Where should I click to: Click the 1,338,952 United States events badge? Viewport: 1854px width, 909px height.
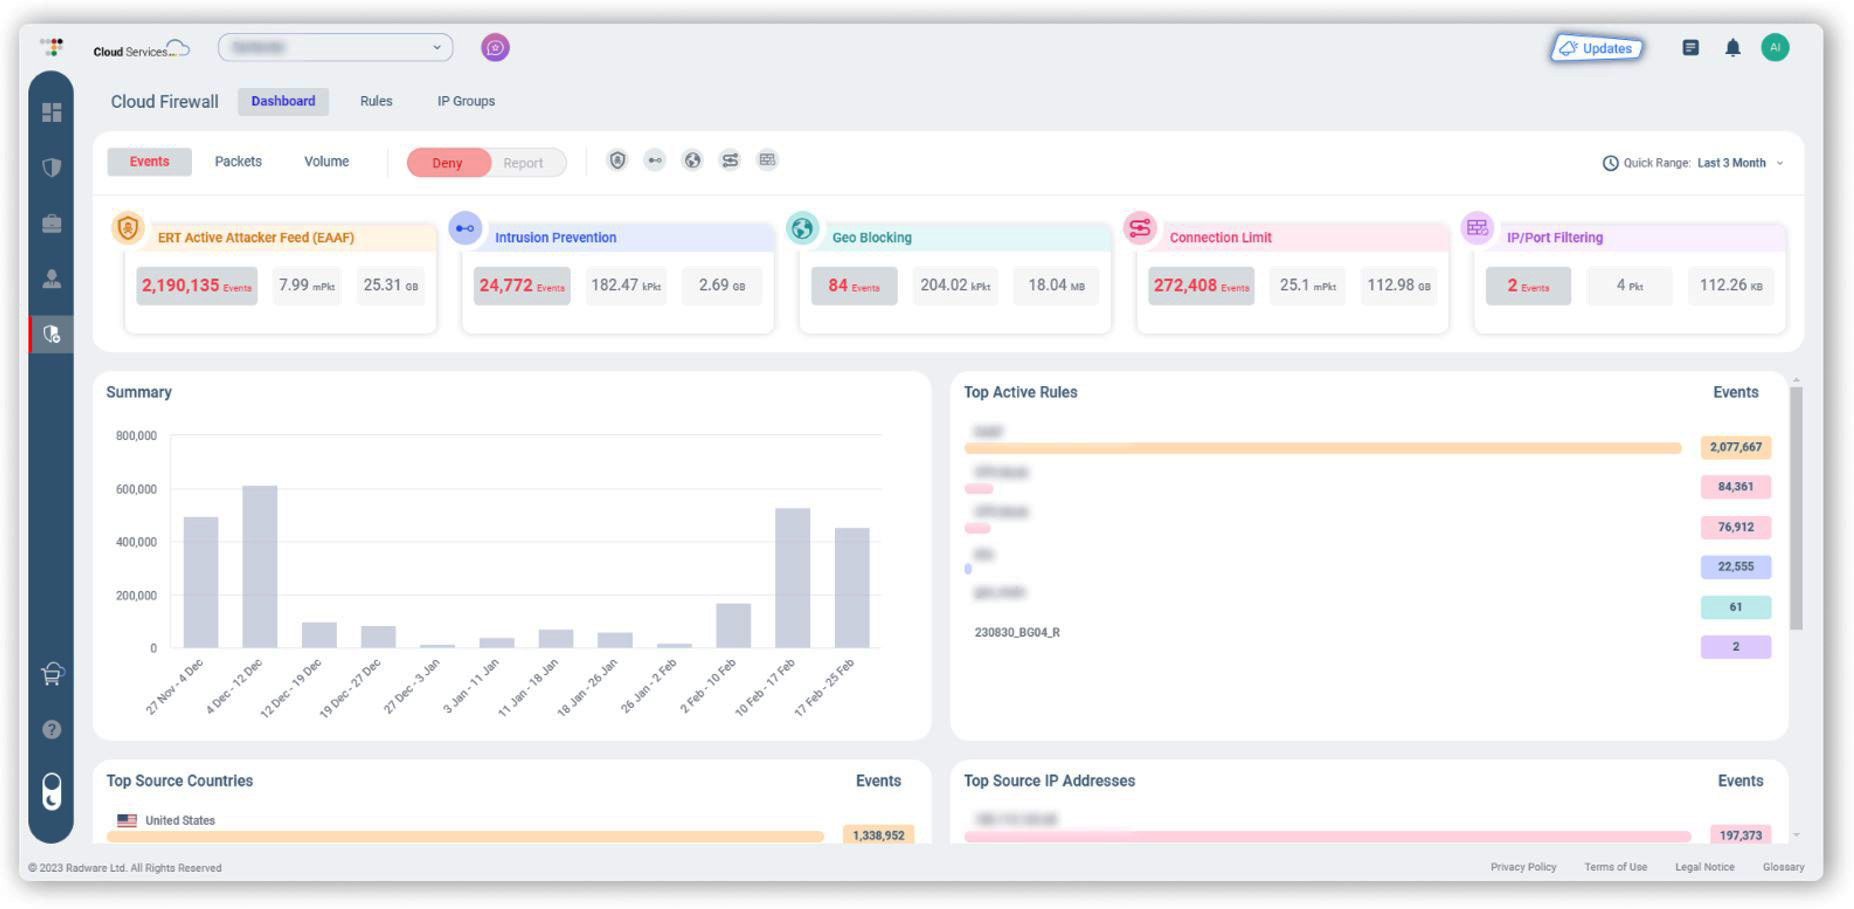878,835
